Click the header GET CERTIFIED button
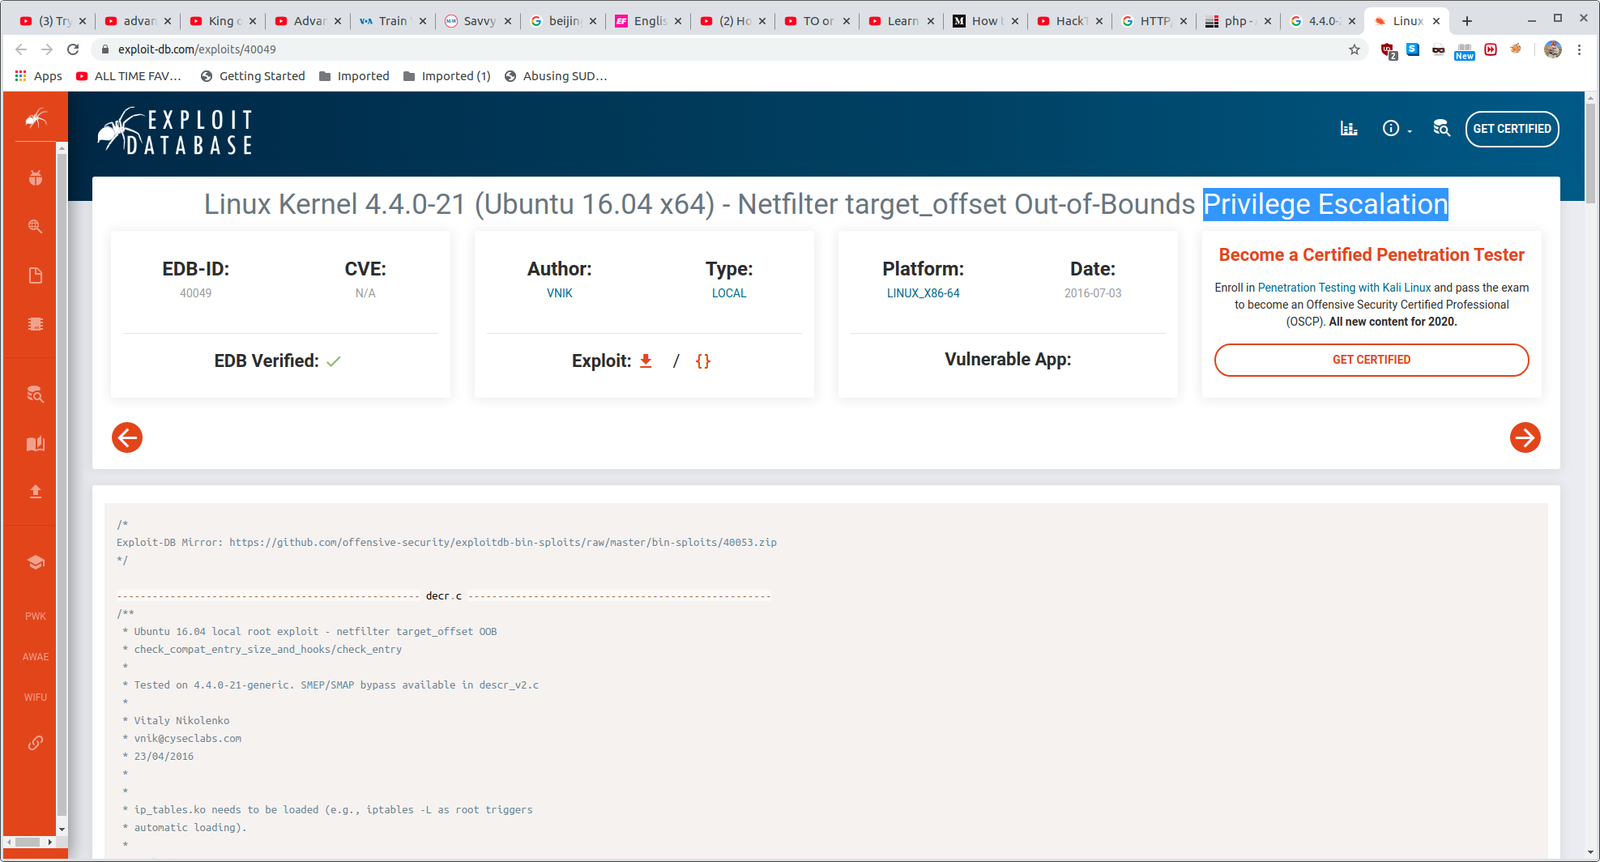 click(x=1512, y=129)
